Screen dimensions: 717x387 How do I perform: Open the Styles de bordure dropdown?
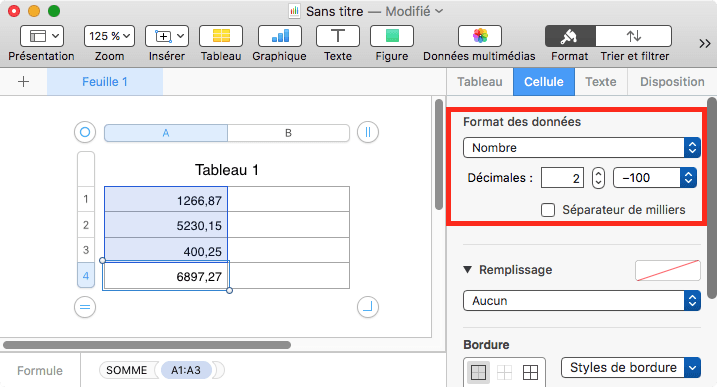coord(631,367)
